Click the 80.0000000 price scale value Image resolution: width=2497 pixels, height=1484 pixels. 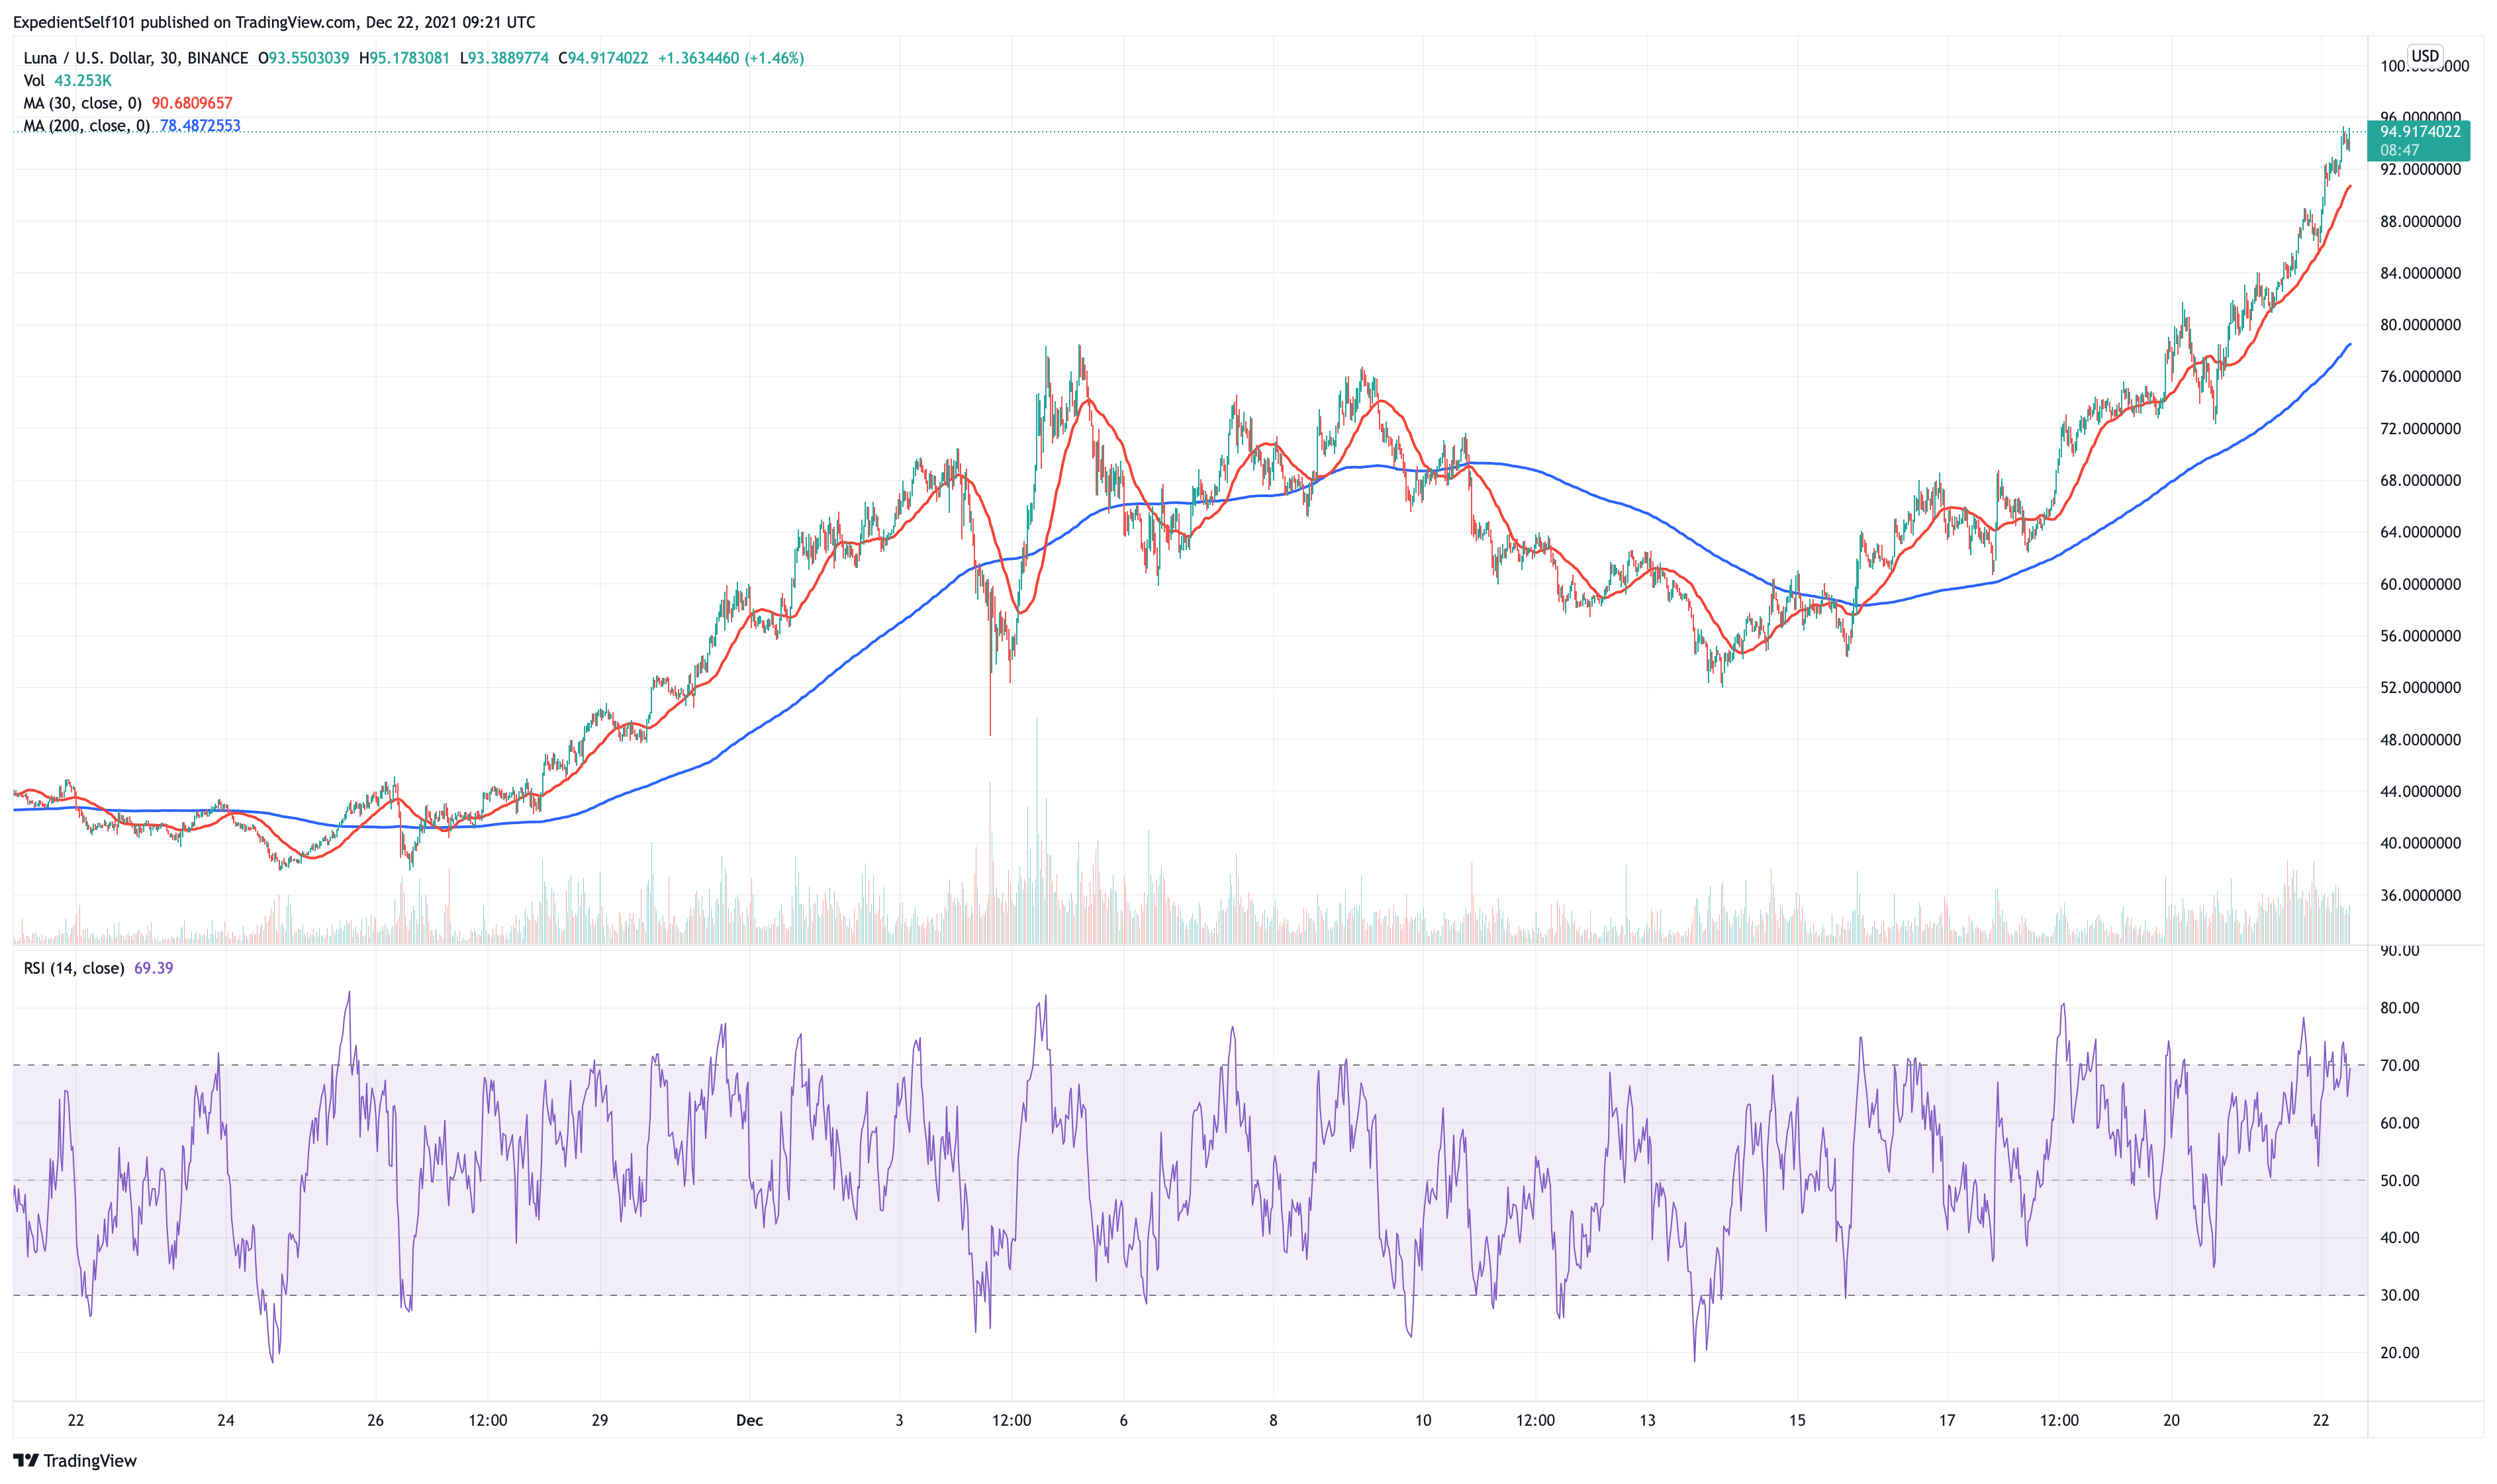tap(2419, 325)
